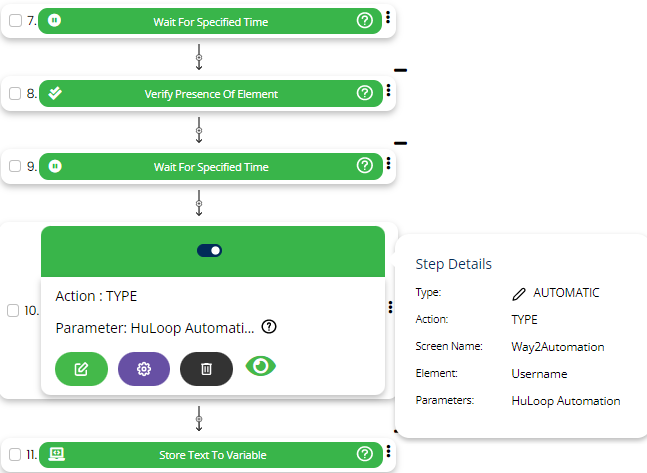Click help icon on Verify Presence Of Element
This screenshot has height=473, width=647.
click(365, 93)
